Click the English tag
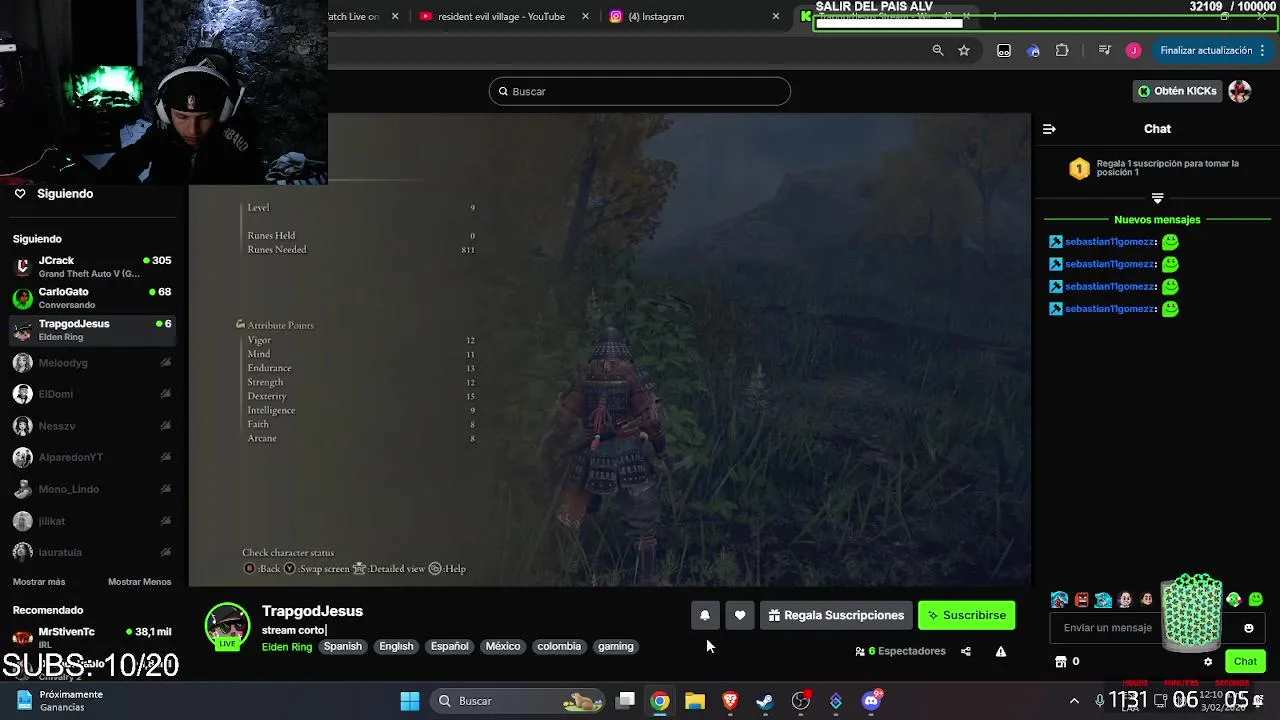The width and height of the screenshot is (1280, 720). click(x=396, y=646)
